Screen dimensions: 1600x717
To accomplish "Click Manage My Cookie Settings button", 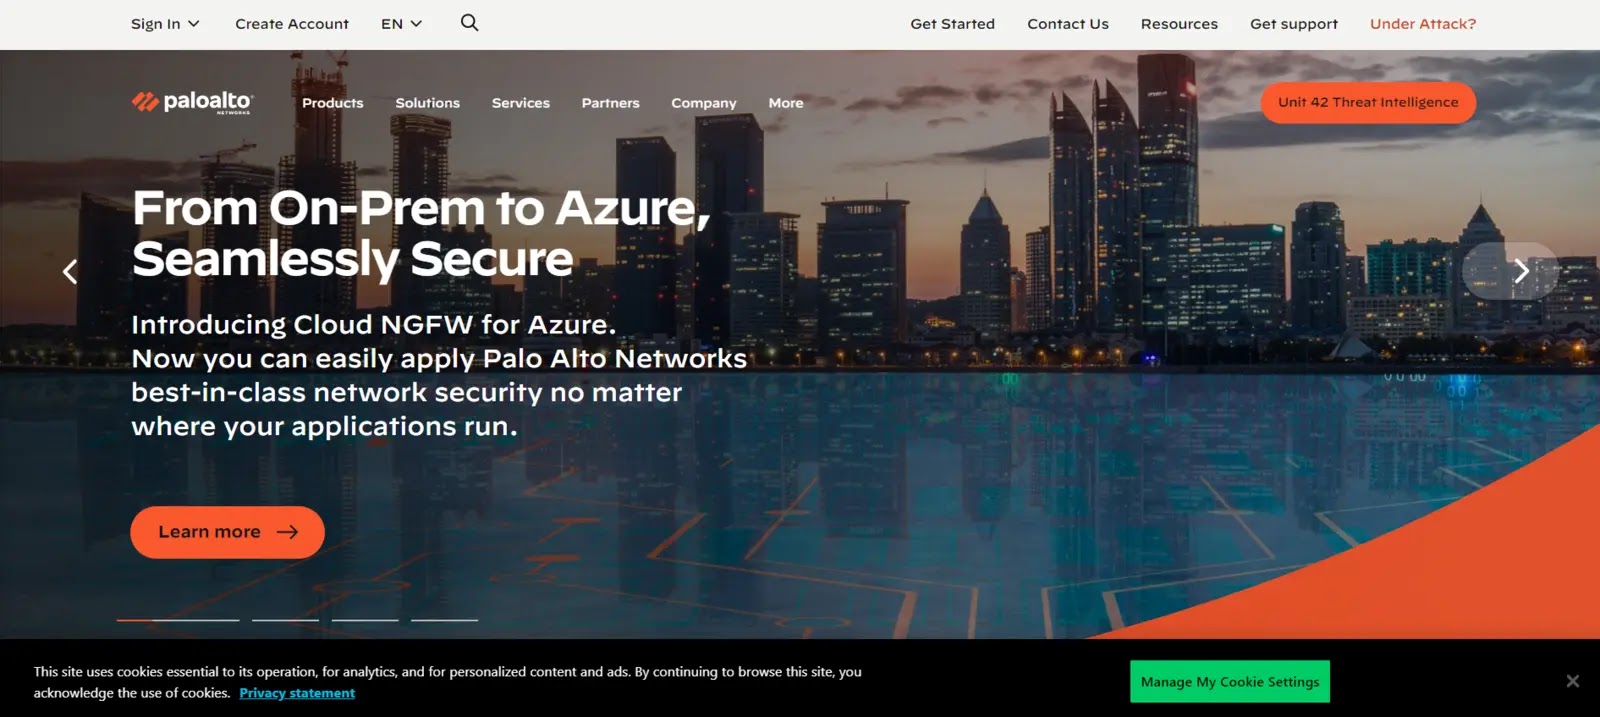I will coord(1230,681).
